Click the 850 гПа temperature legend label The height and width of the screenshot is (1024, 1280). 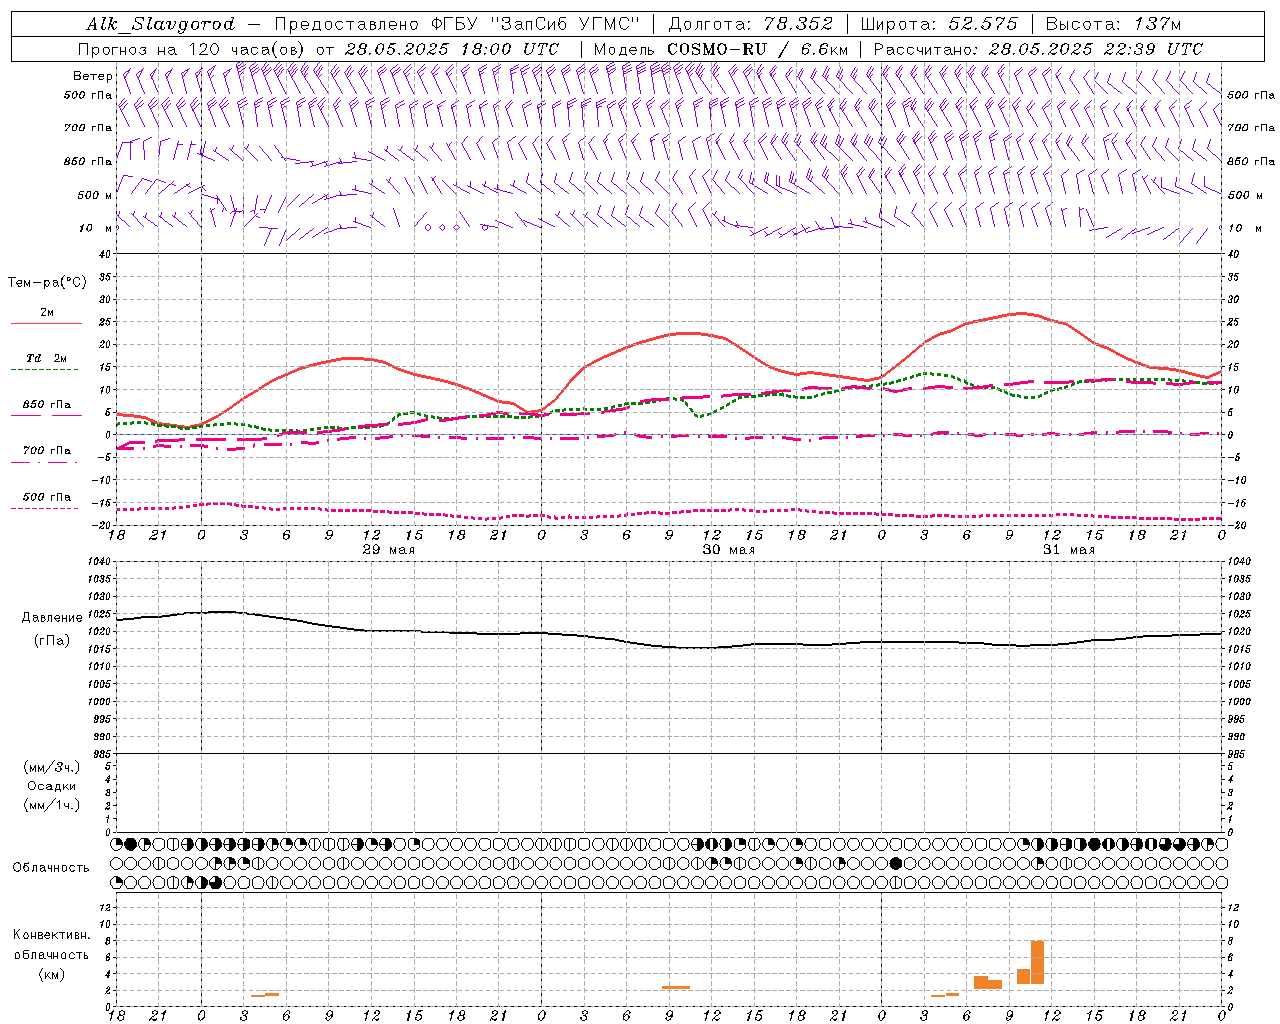click(x=47, y=405)
